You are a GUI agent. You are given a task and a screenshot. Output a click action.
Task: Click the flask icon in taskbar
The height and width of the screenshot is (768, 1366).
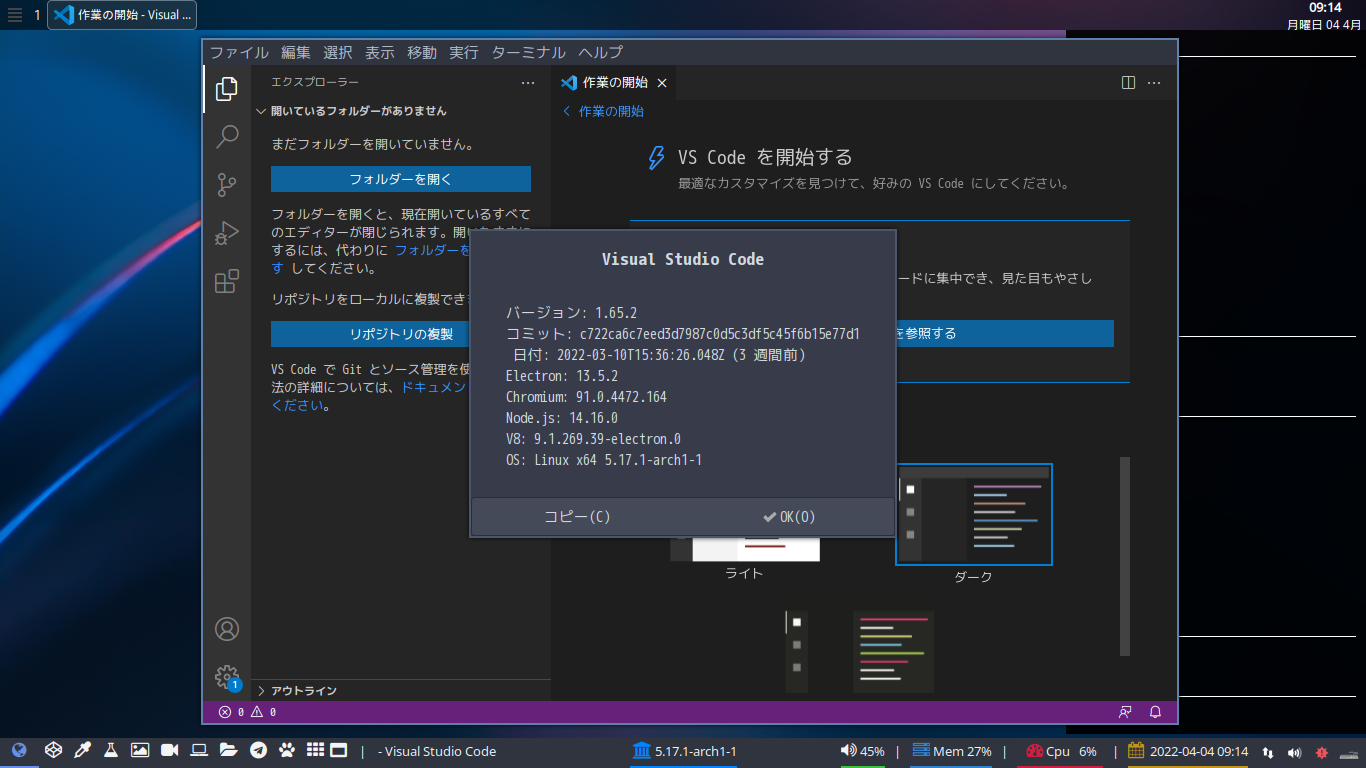(111, 750)
